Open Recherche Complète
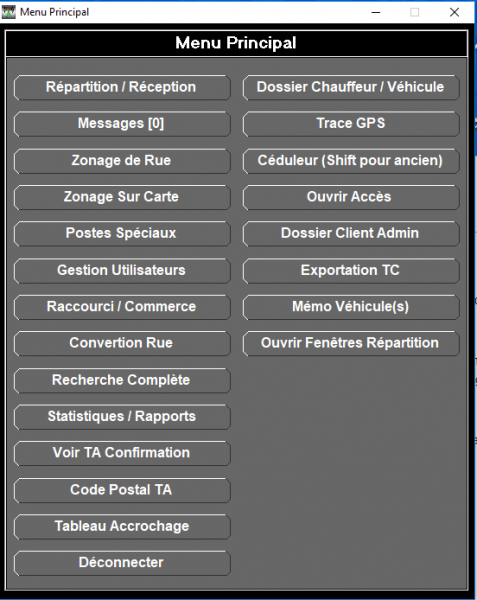Screen dimensions: 477x600 pyautogui.click(x=122, y=380)
